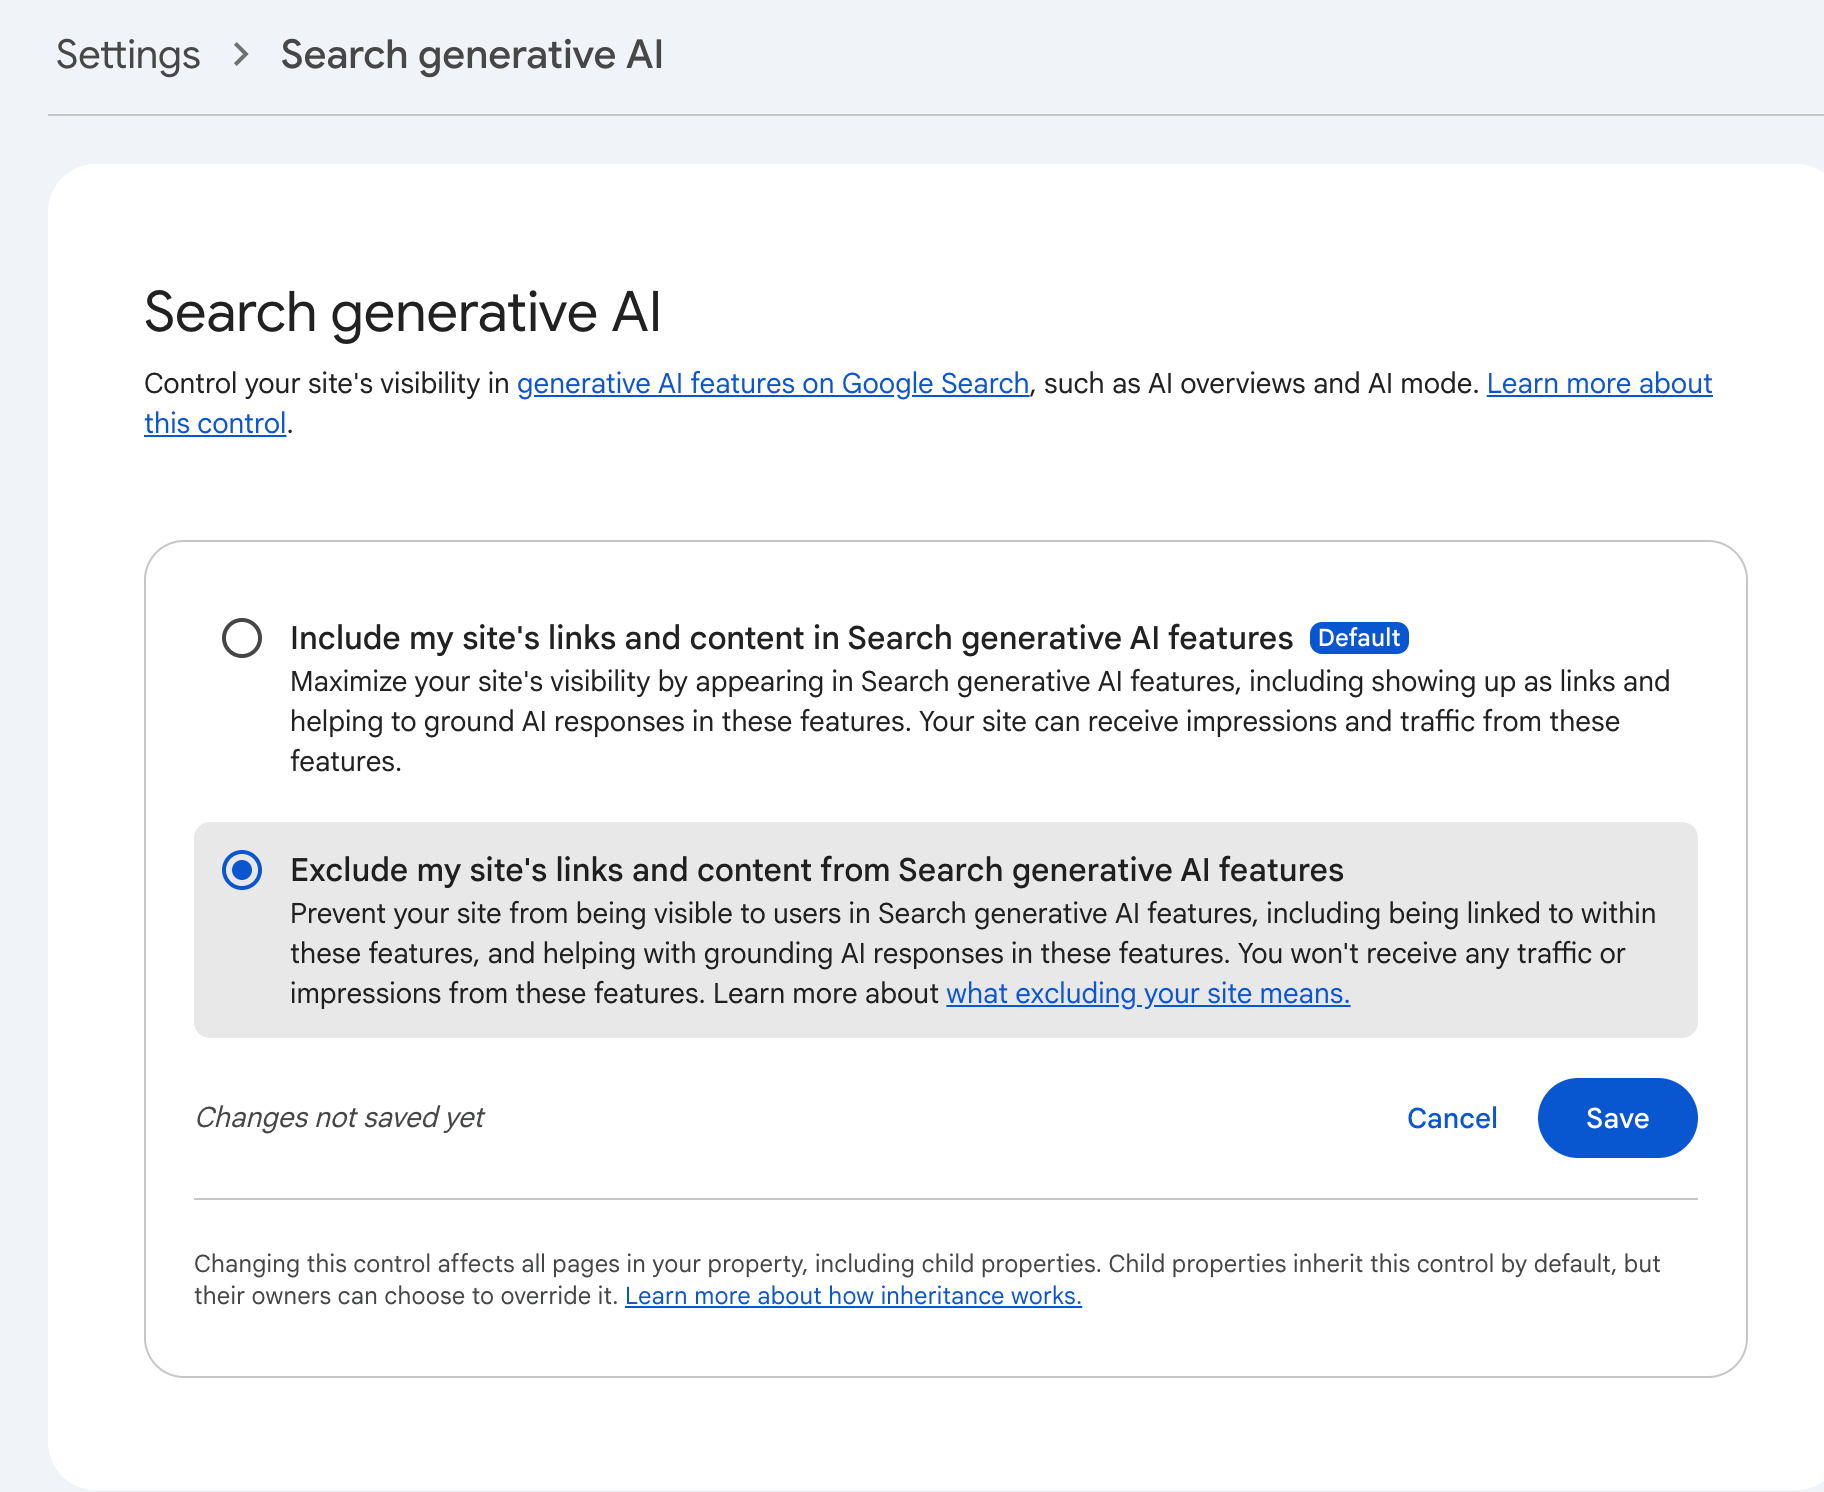
Task: Click the Search generative AI breadcrumb
Action: pyautogui.click(x=472, y=55)
